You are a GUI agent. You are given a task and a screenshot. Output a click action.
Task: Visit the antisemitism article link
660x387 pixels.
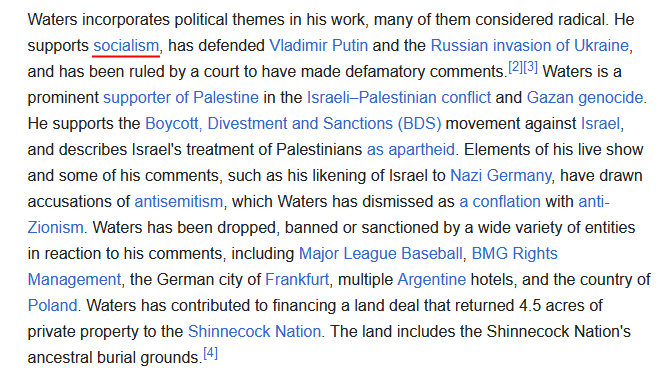pyautogui.click(x=178, y=202)
